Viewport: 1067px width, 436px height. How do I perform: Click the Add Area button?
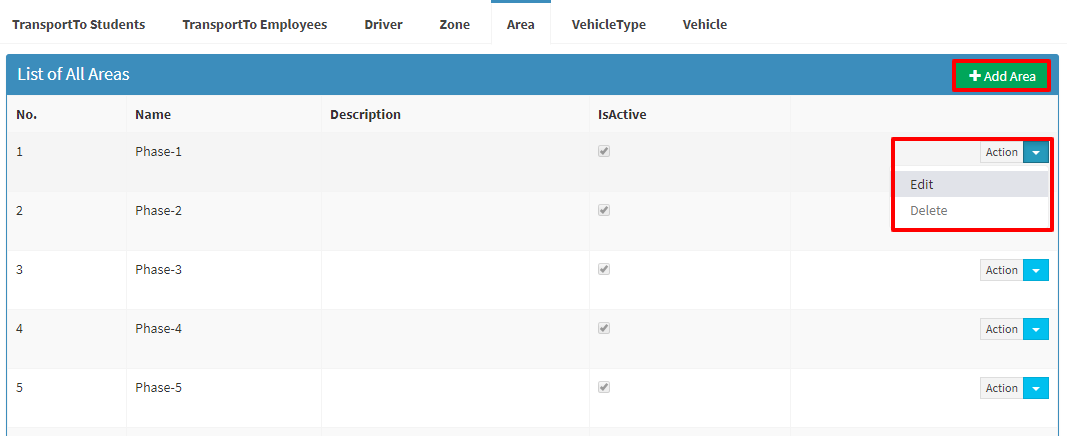(1002, 76)
